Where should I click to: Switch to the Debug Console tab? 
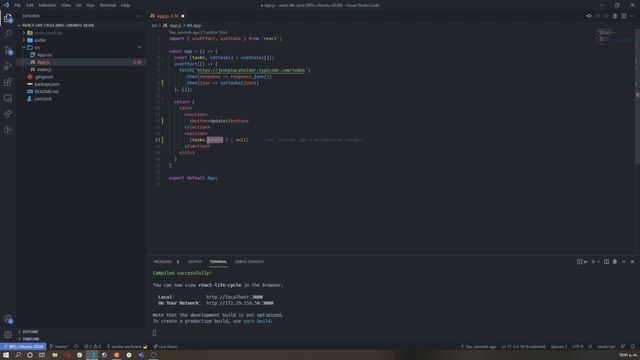click(249, 262)
